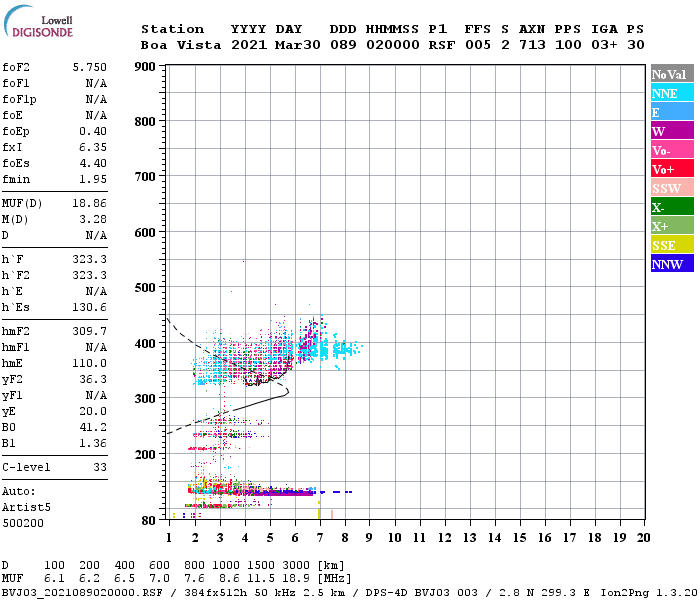Click the header date Mar30

[297, 45]
